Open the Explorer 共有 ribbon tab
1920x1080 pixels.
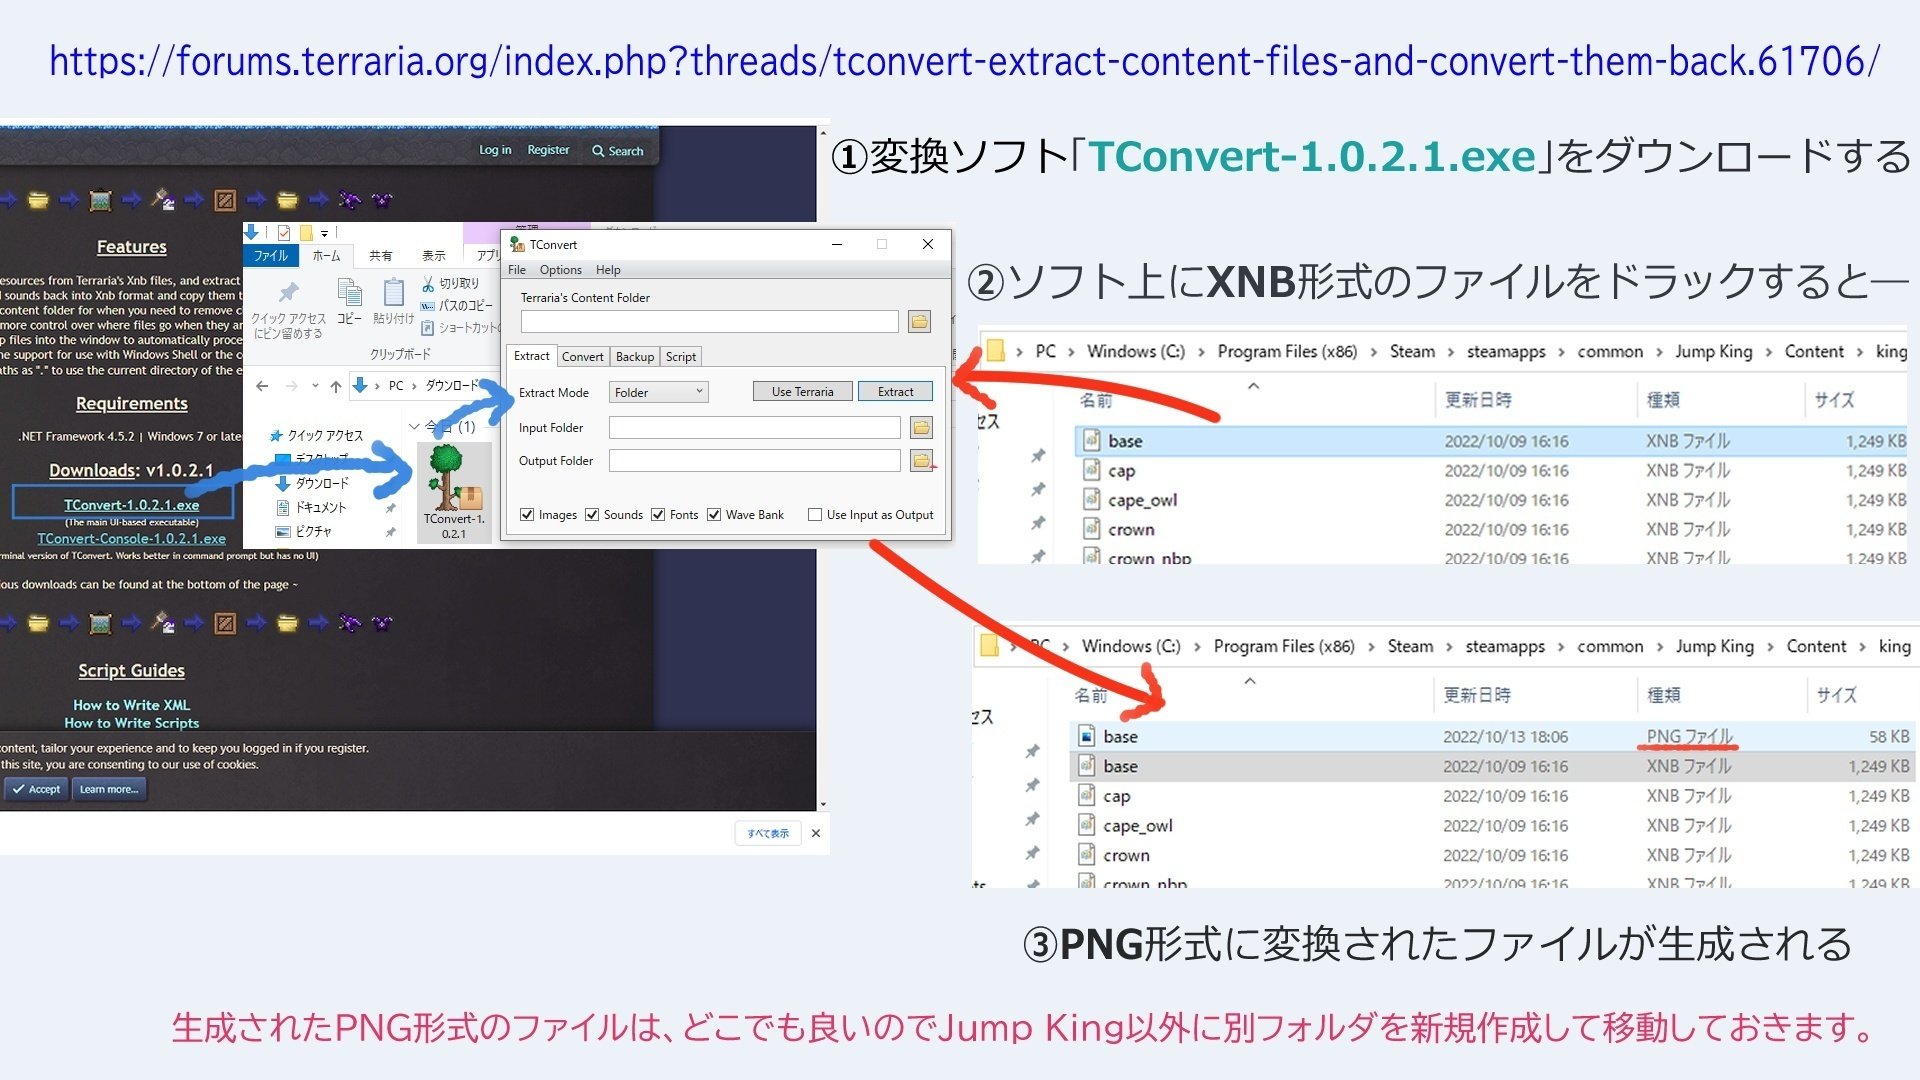pos(381,256)
